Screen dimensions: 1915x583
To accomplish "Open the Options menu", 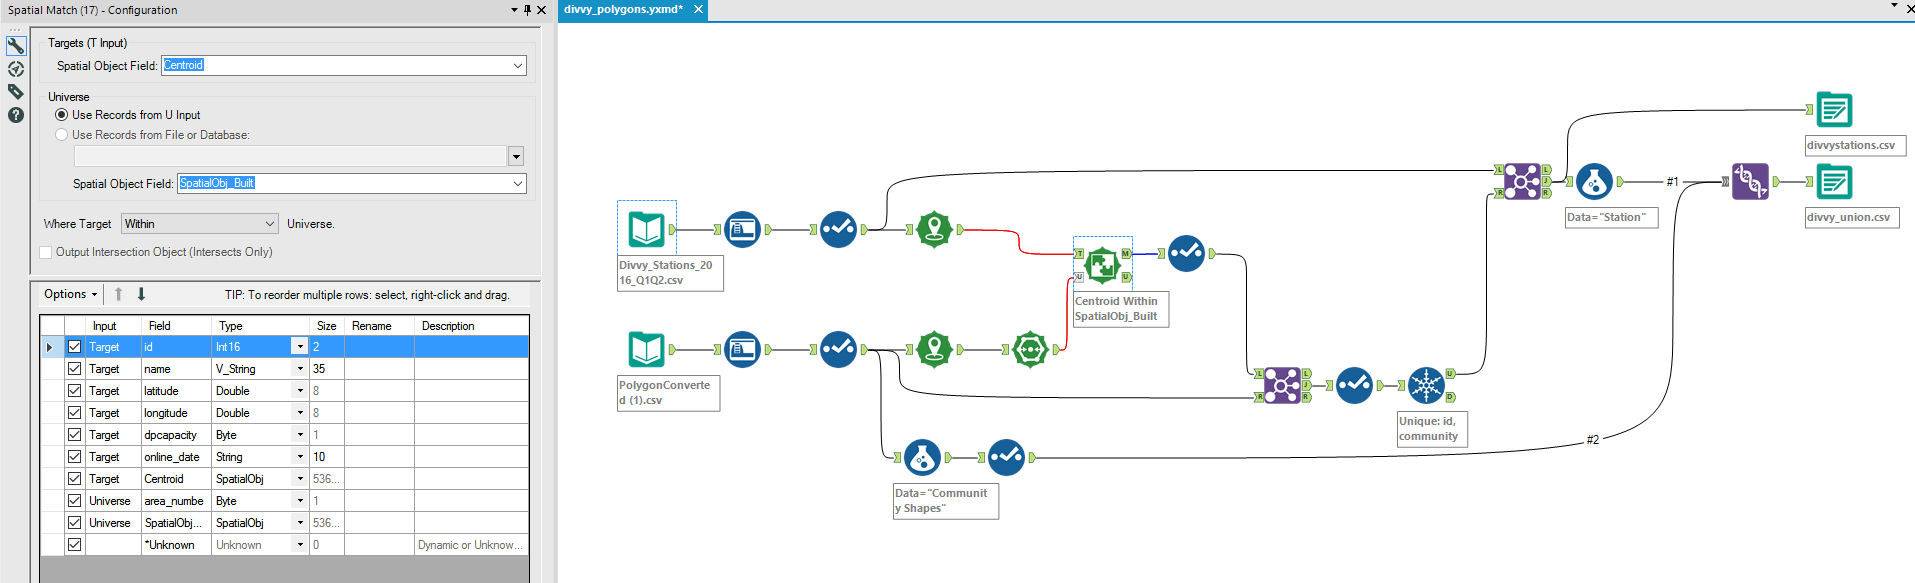I will (x=70, y=294).
